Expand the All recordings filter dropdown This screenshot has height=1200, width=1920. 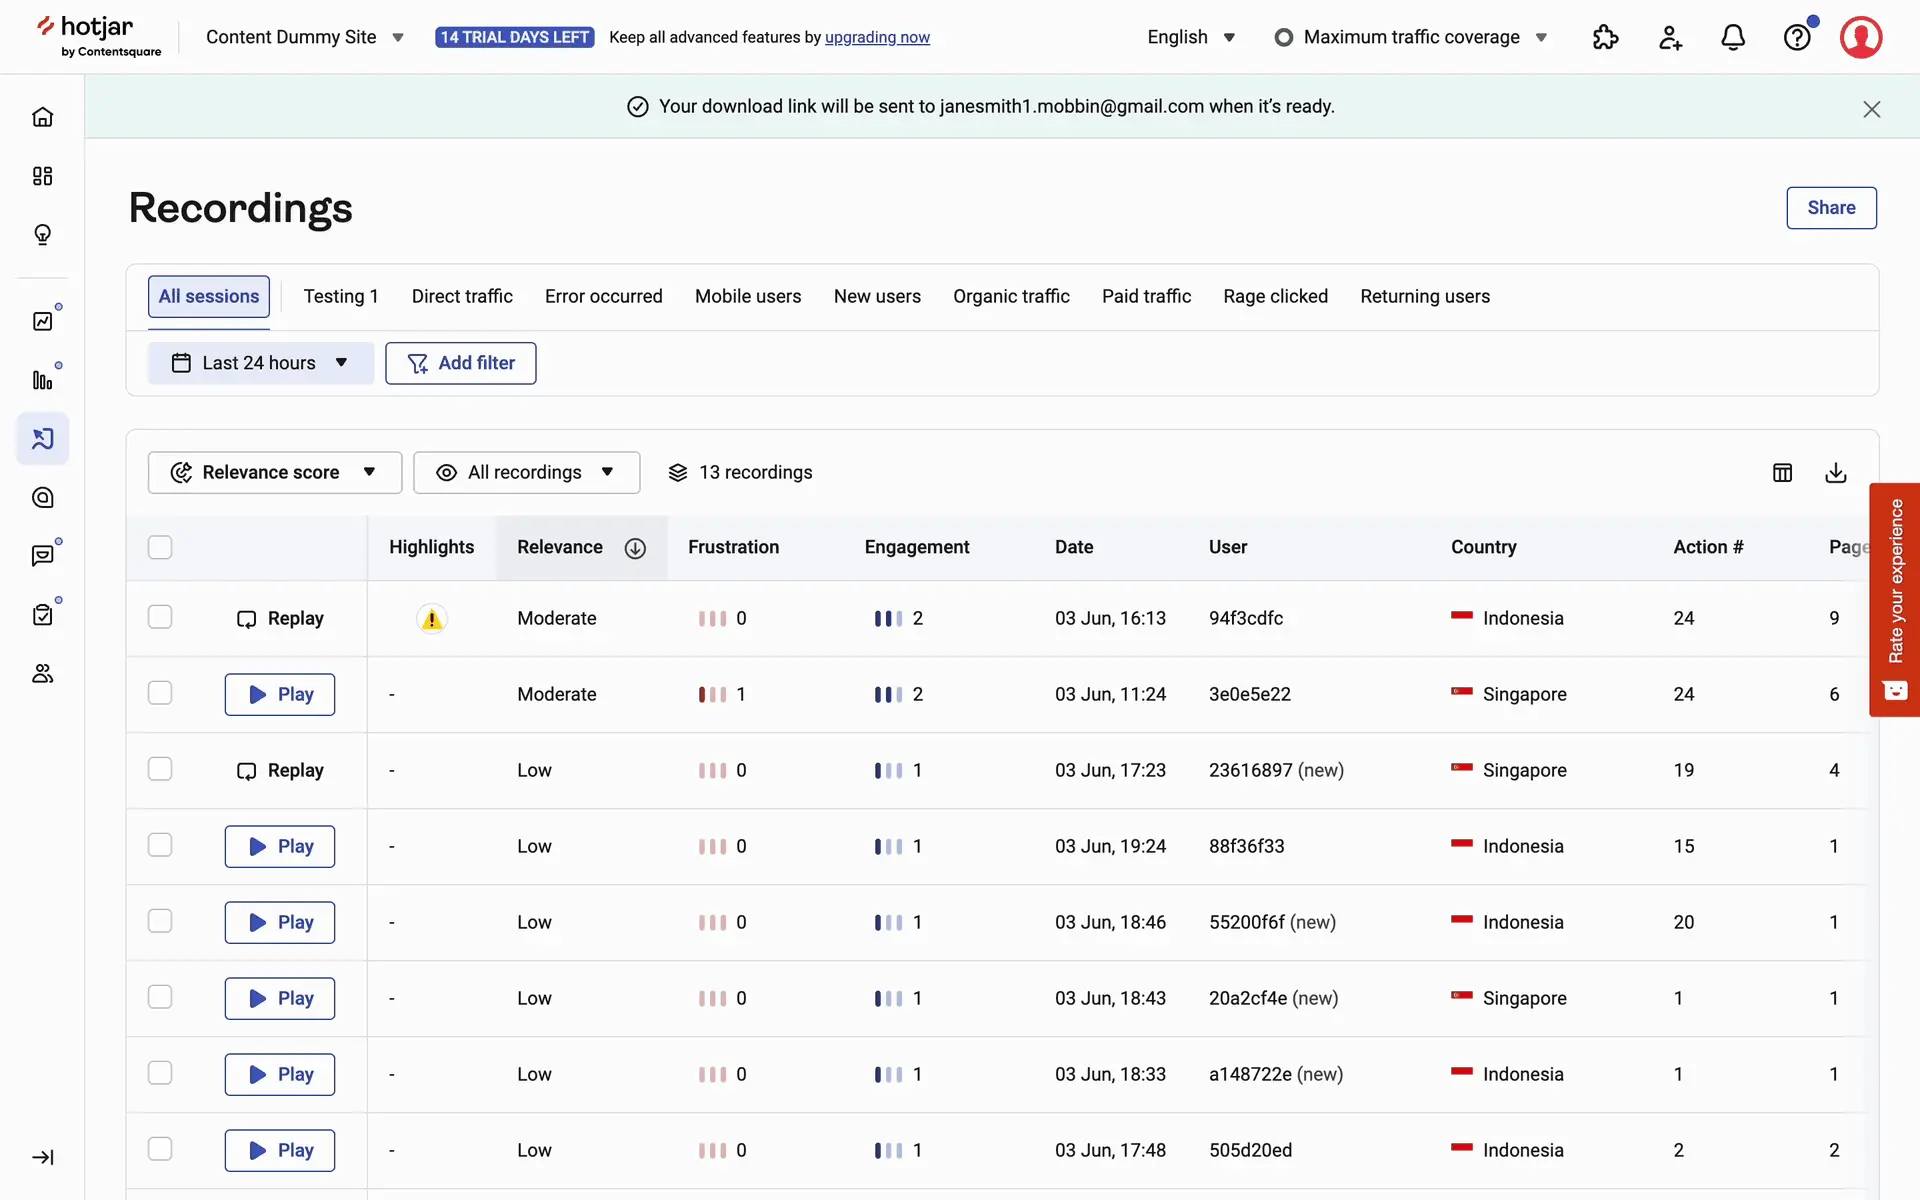click(x=526, y=472)
